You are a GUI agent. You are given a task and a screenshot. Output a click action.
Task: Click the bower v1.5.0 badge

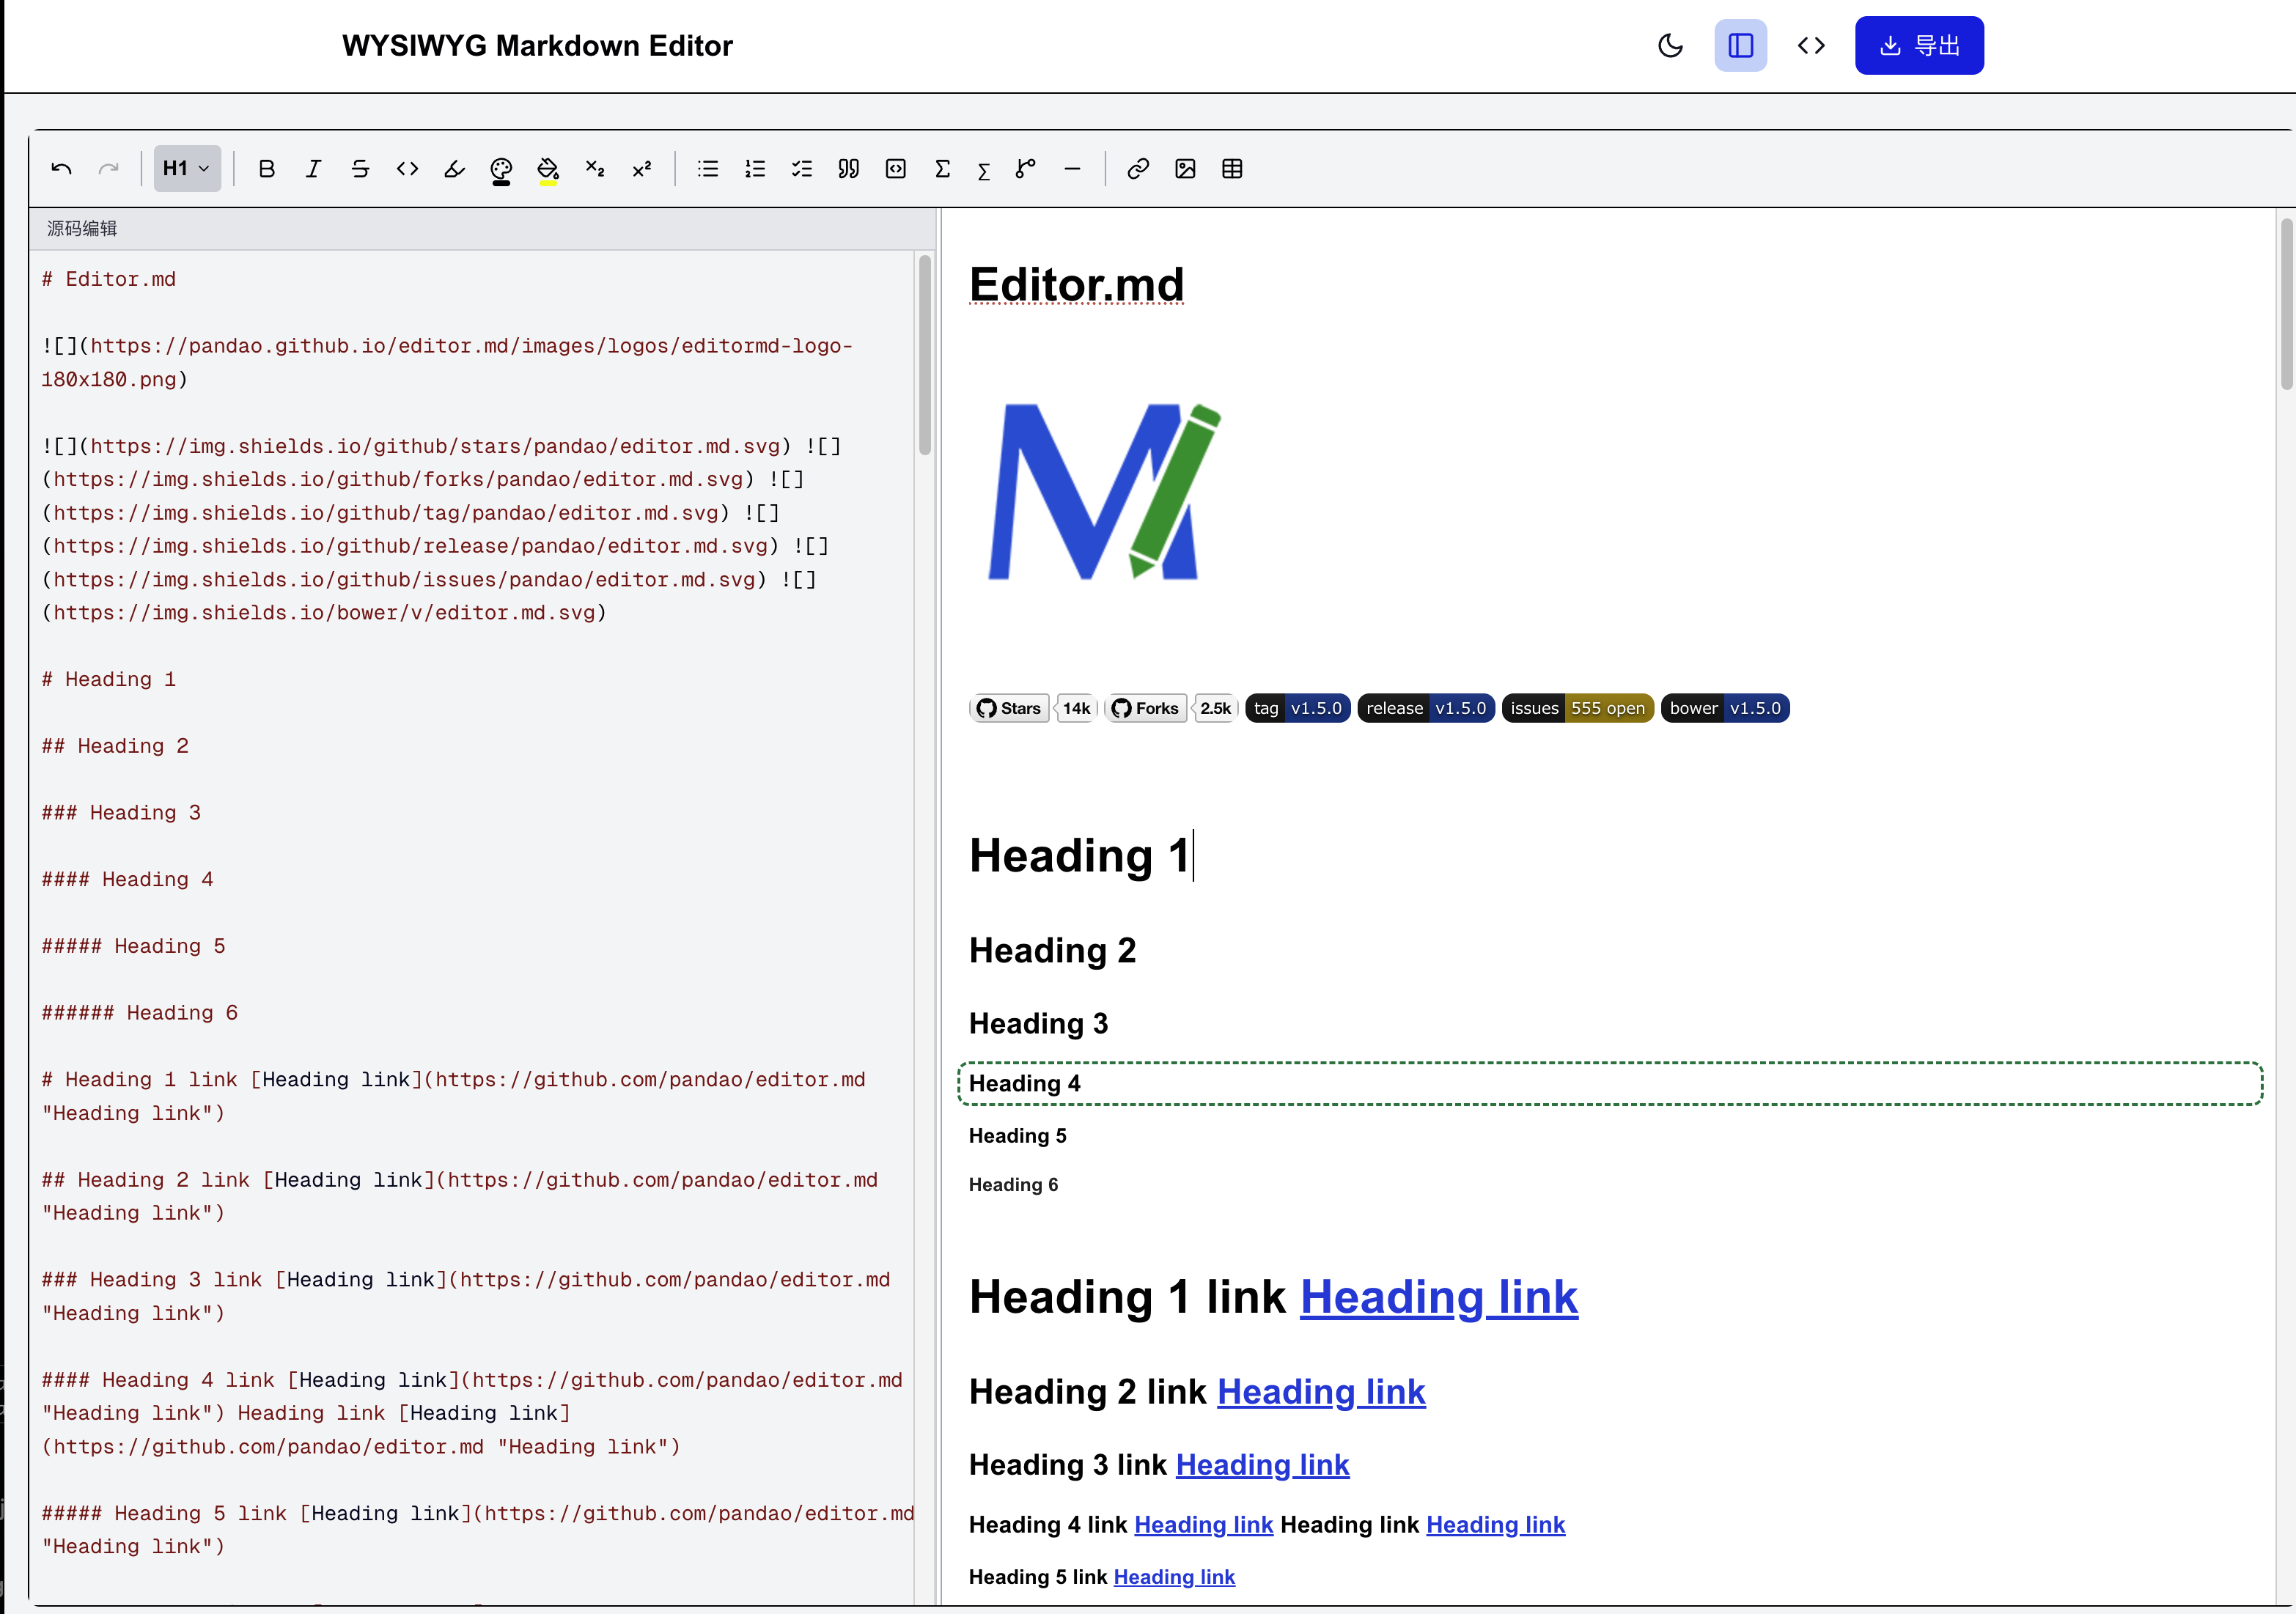click(1725, 708)
